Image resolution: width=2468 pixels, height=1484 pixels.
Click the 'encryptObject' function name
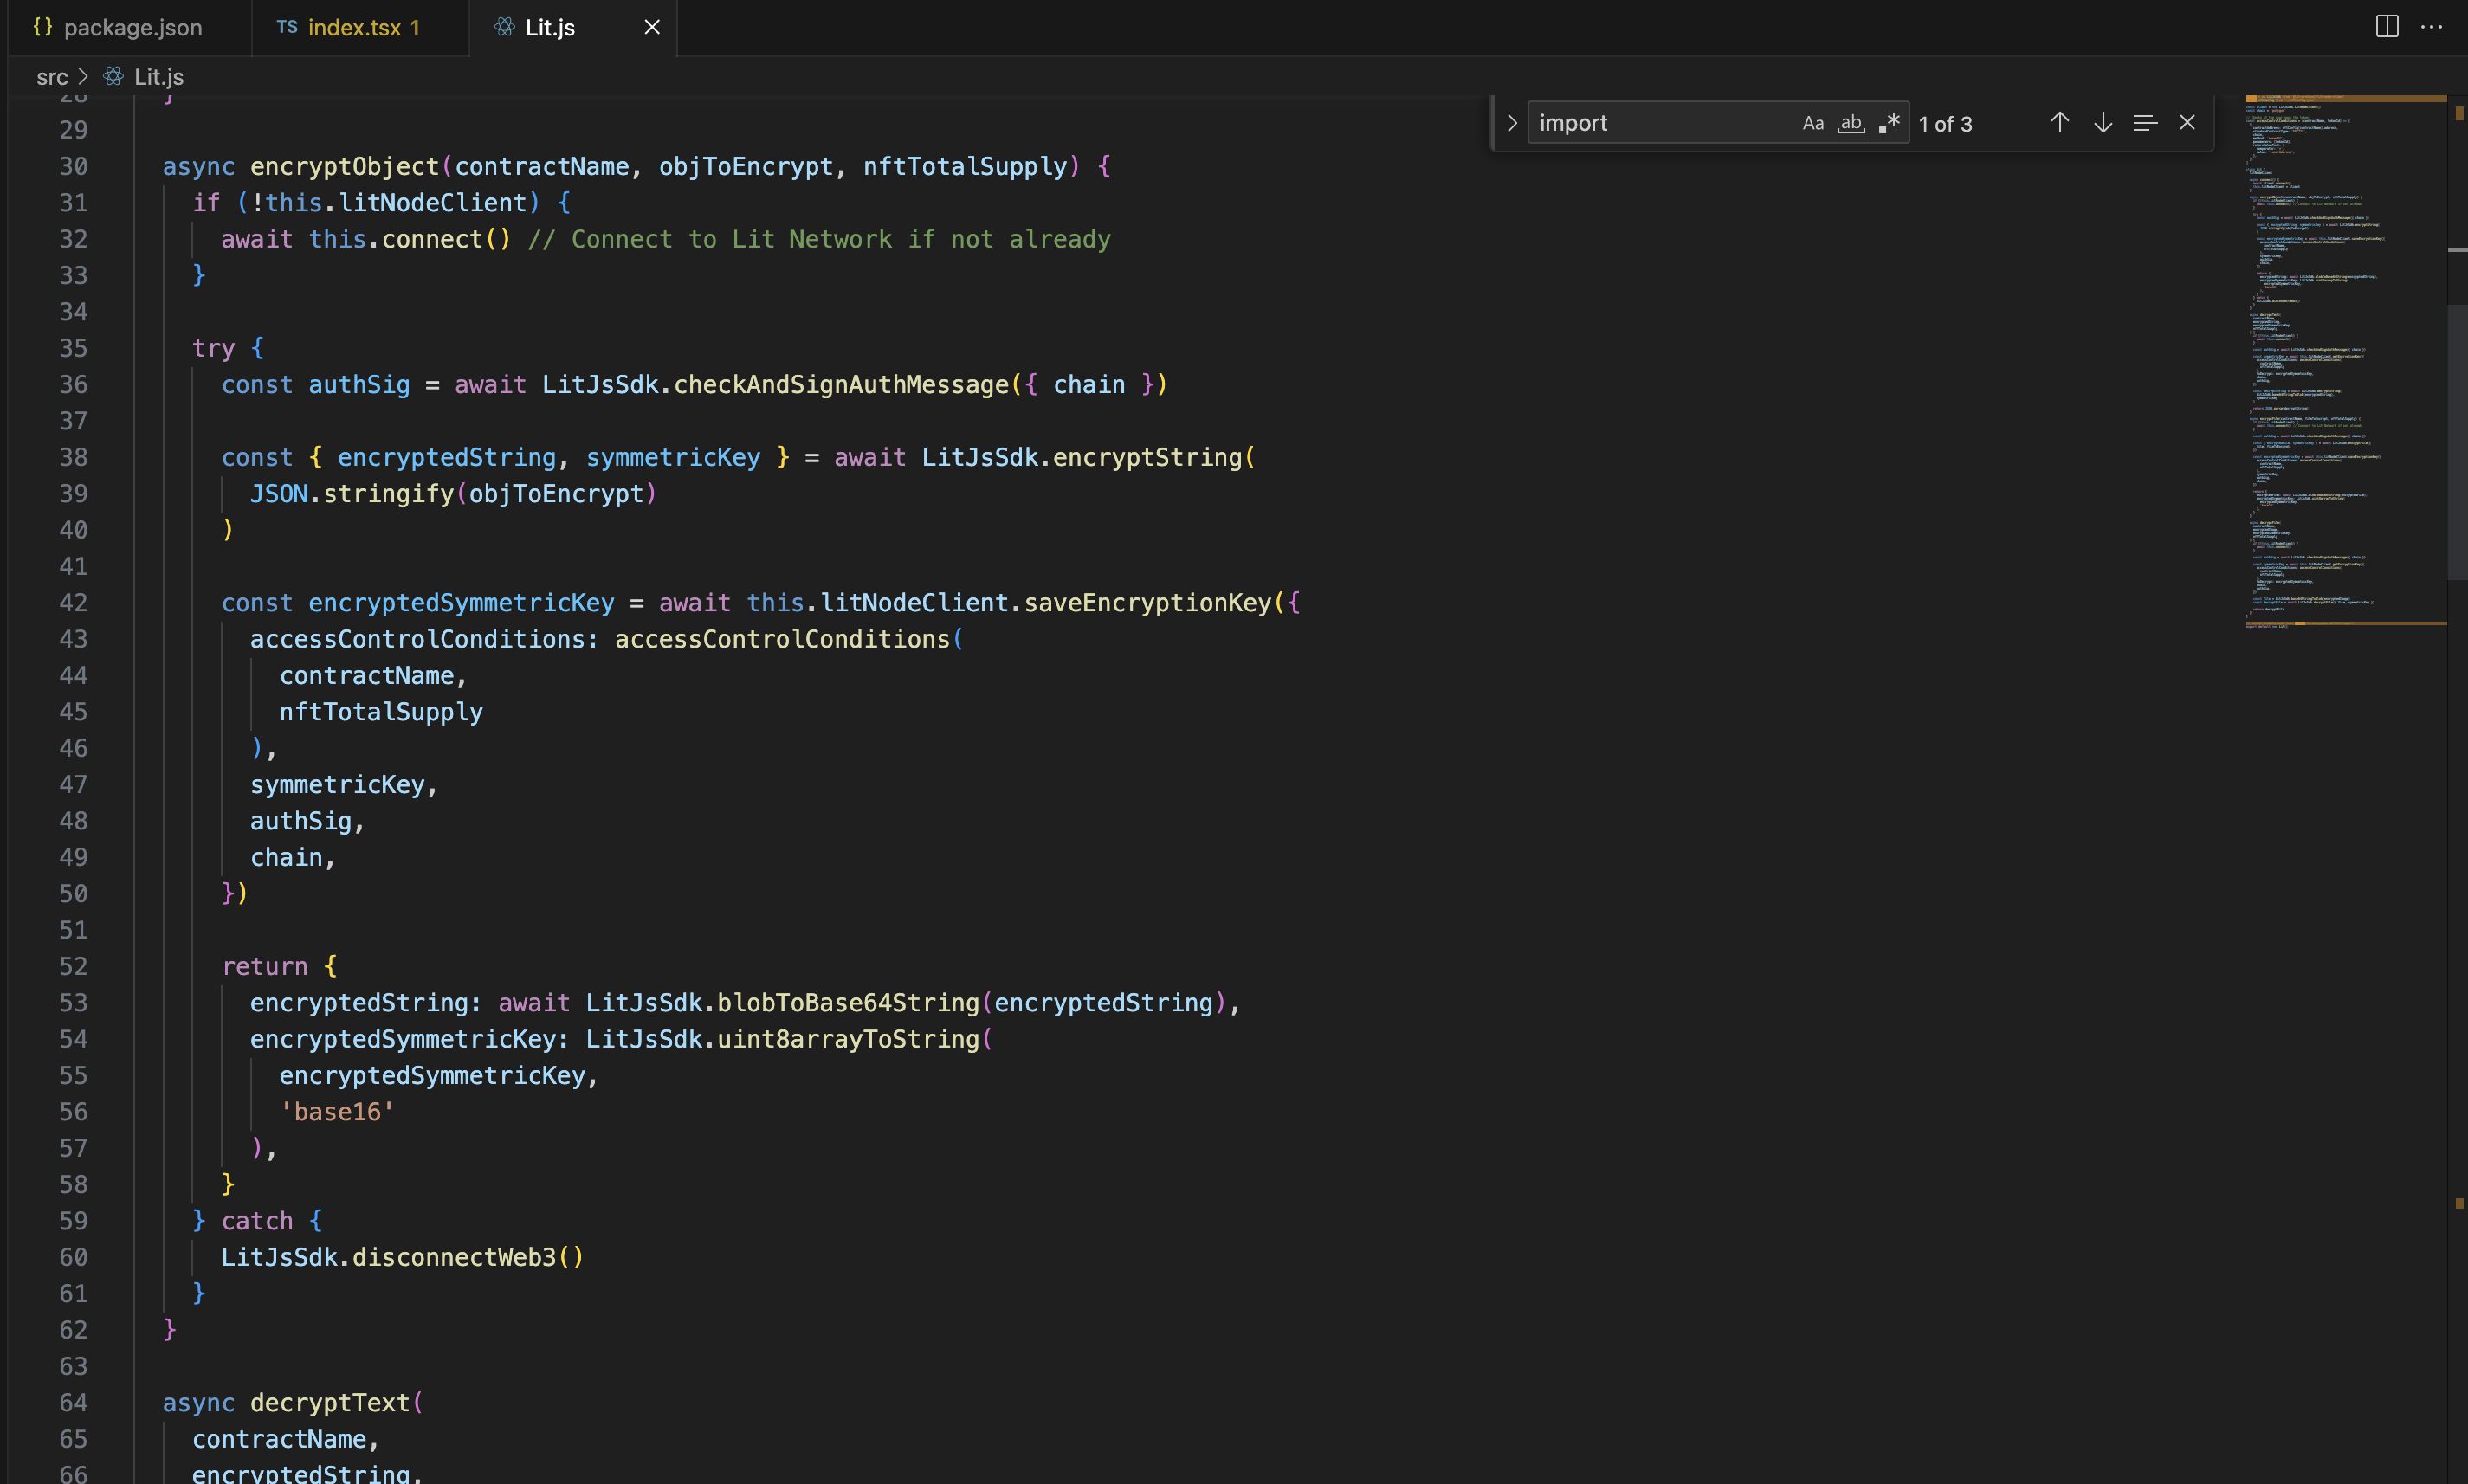345,166
